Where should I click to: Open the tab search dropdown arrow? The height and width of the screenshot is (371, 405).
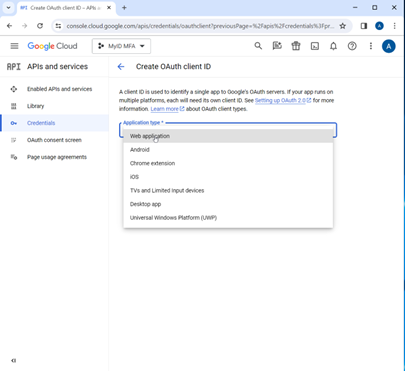(8, 8)
